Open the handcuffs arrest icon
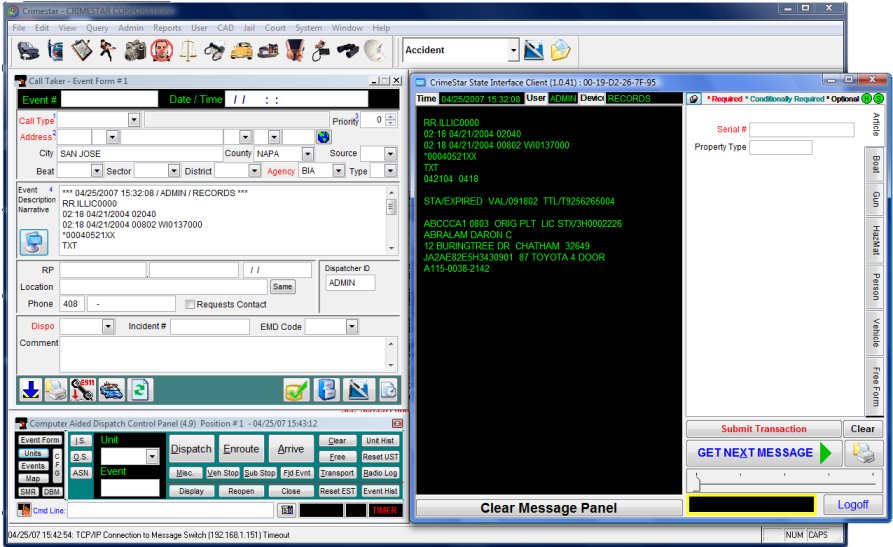The image size is (893, 547). pos(214,51)
